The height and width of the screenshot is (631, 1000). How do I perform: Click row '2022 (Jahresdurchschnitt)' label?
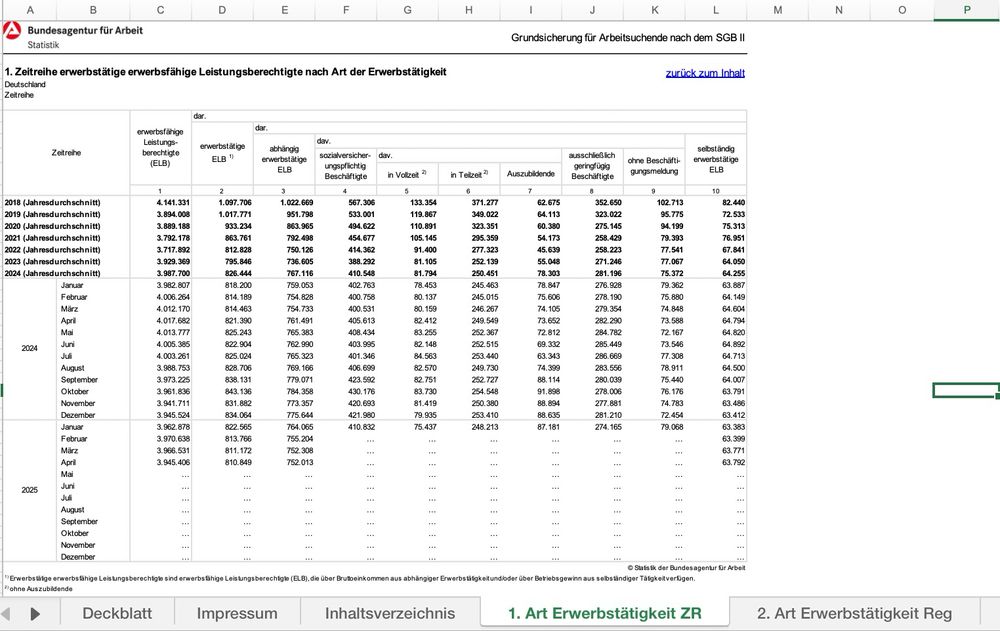pyautogui.click(x=52, y=249)
